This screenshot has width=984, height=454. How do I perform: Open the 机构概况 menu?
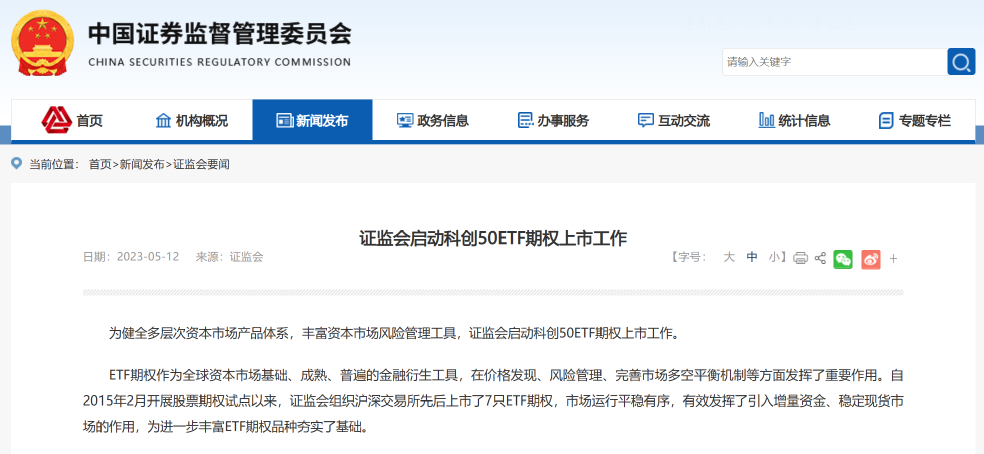click(192, 120)
